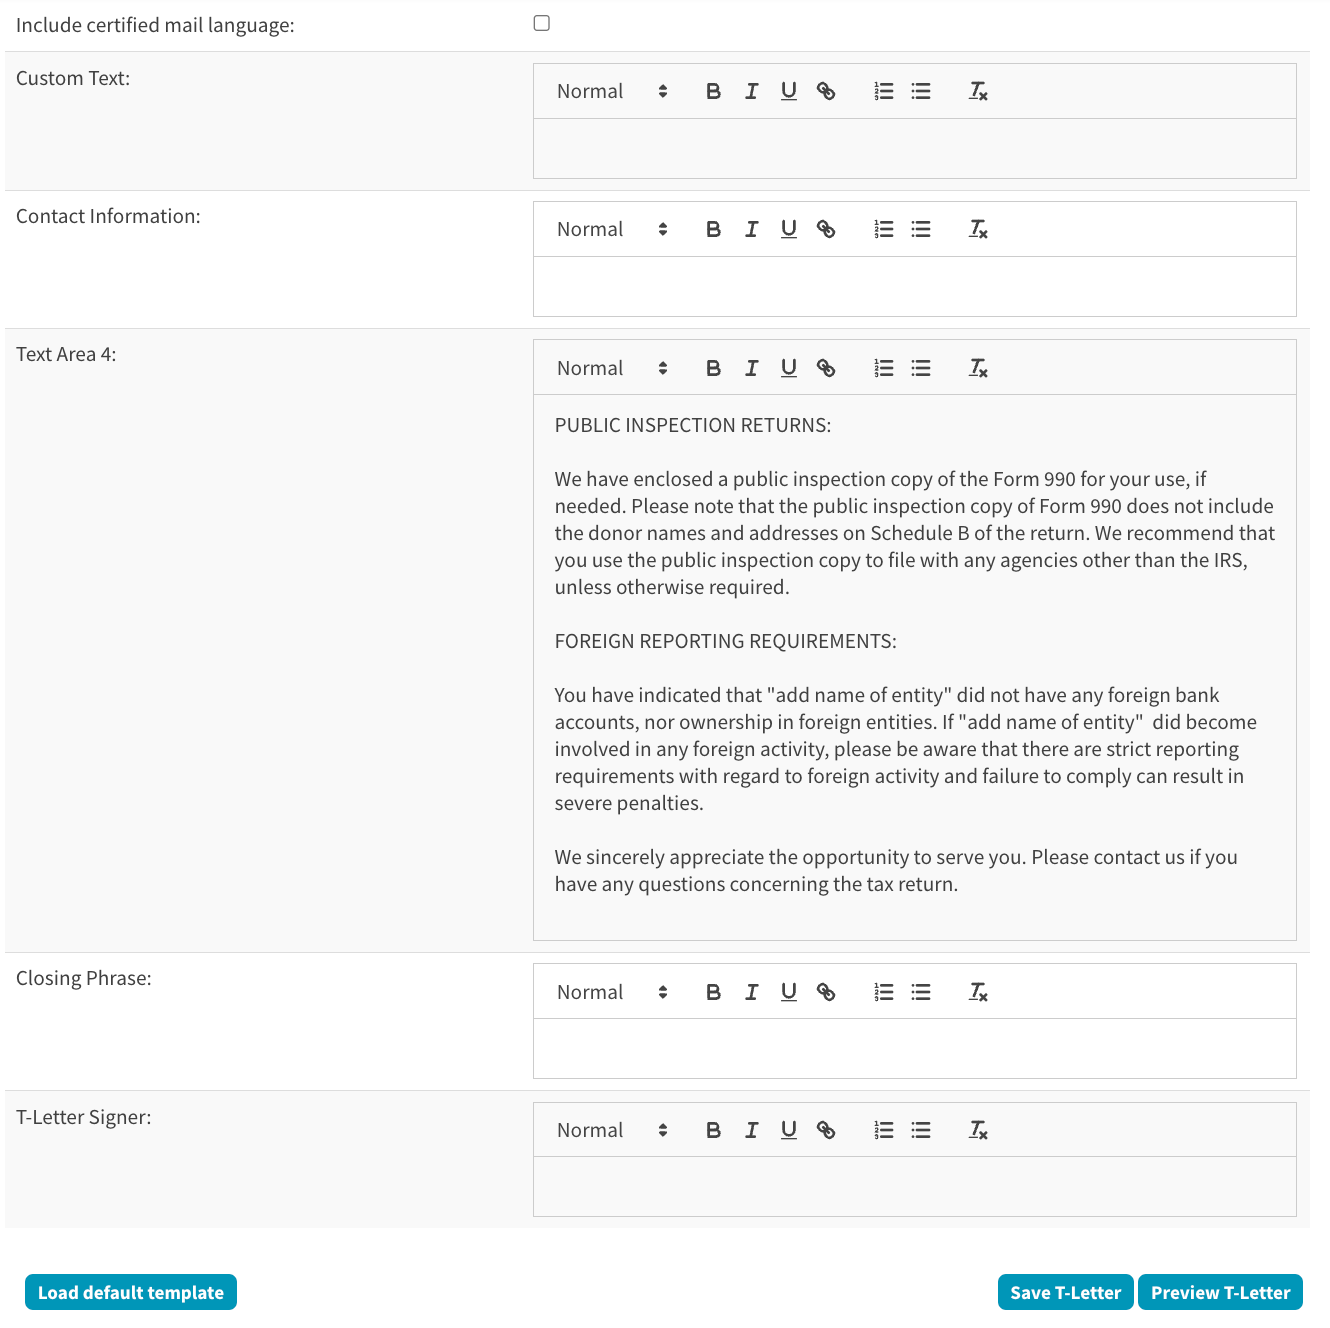Click Bold icon in Custom Text toolbar

713,92
